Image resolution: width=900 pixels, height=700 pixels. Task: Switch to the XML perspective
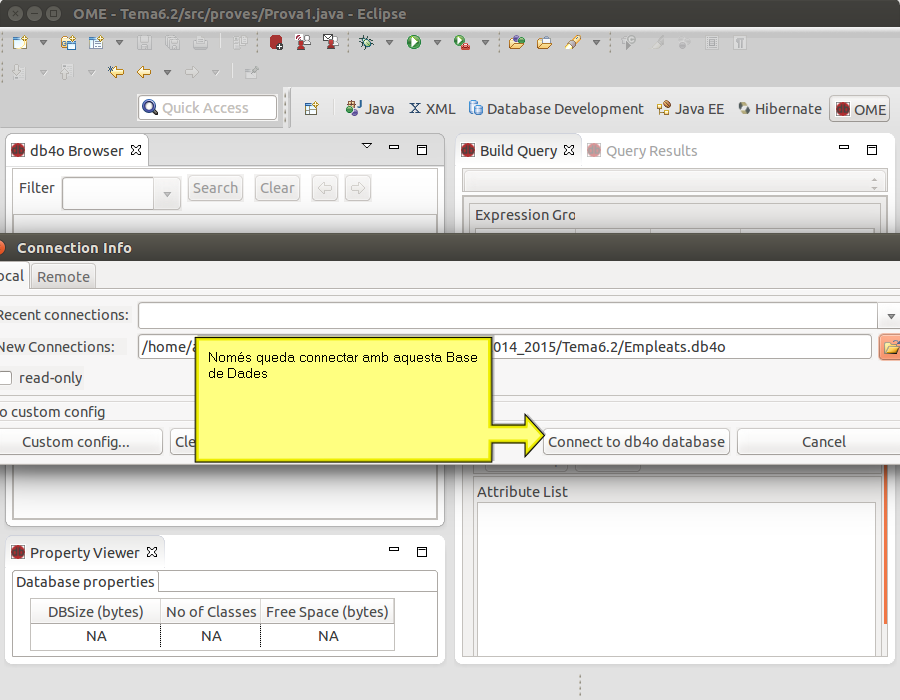click(x=432, y=108)
